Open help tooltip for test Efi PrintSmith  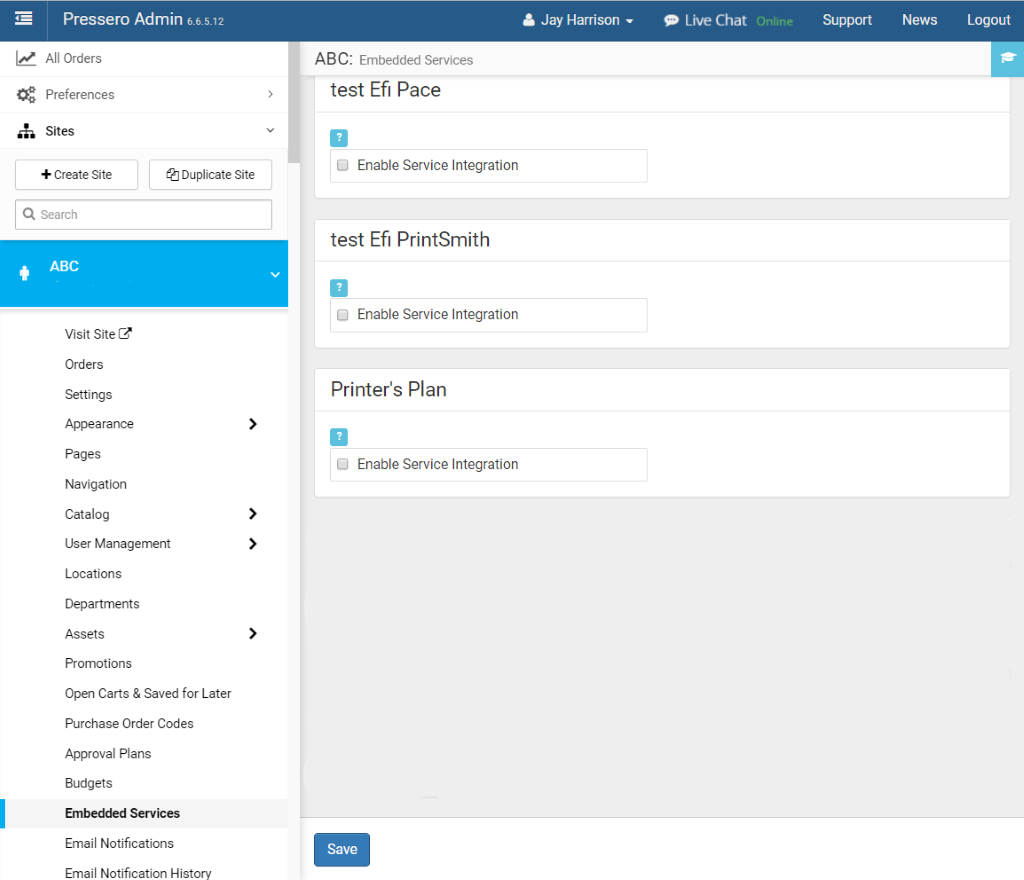[339, 287]
